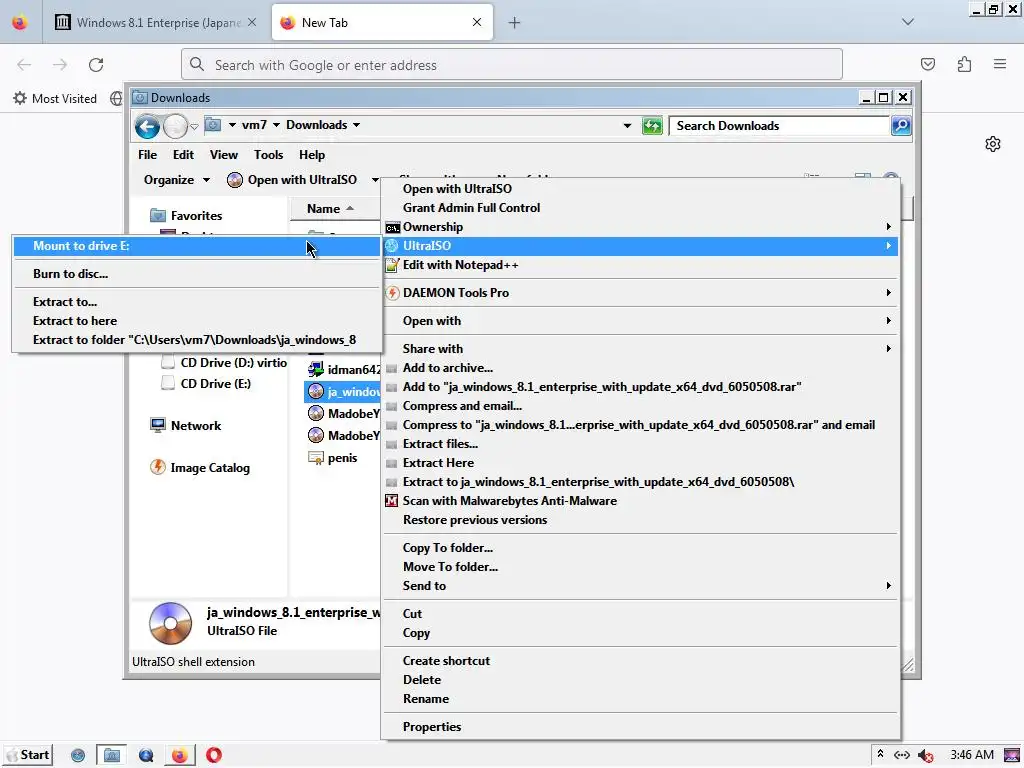Click the New Tab page settings gear
The height and width of the screenshot is (768, 1024).
coord(992,144)
